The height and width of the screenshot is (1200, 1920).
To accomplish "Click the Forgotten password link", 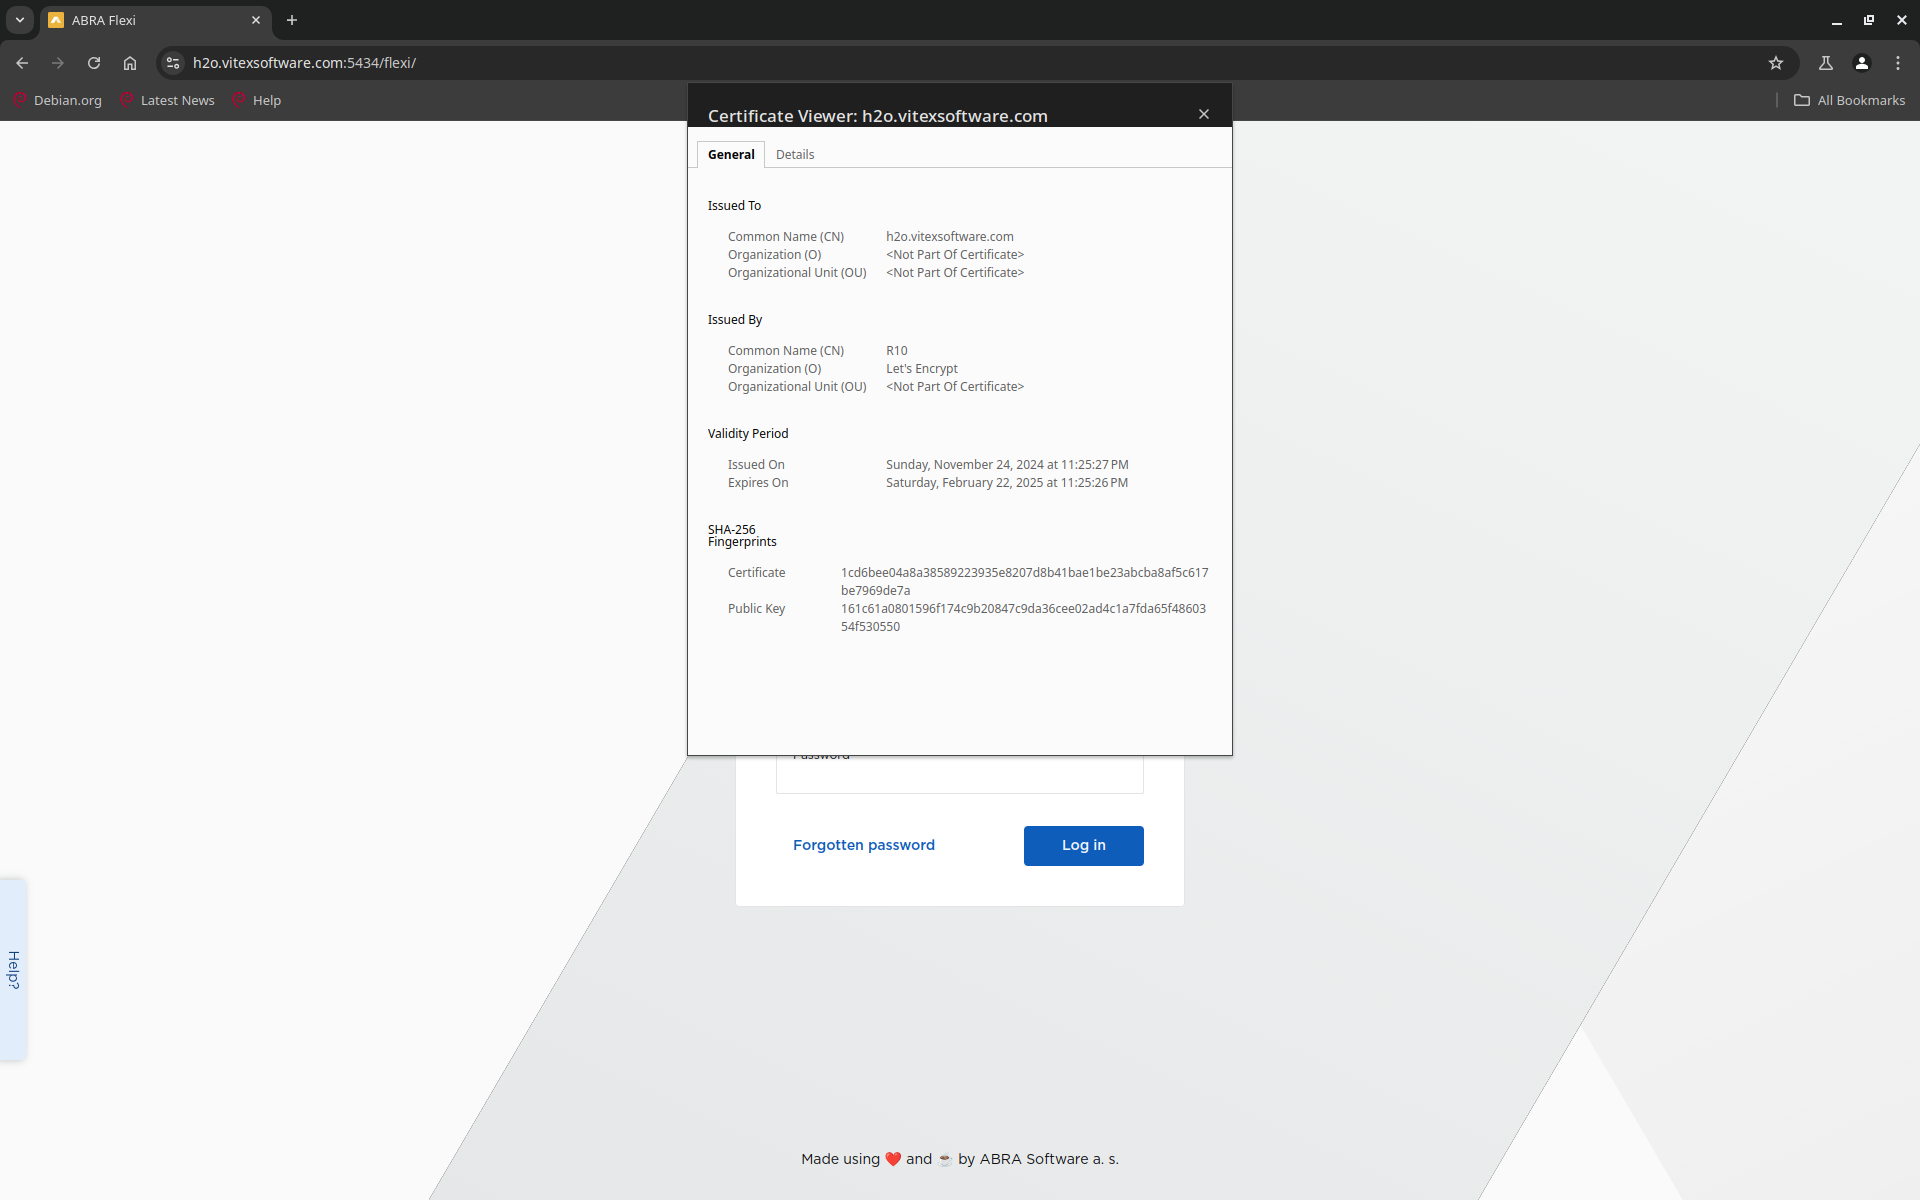I will pyautogui.click(x=864, y=845).
